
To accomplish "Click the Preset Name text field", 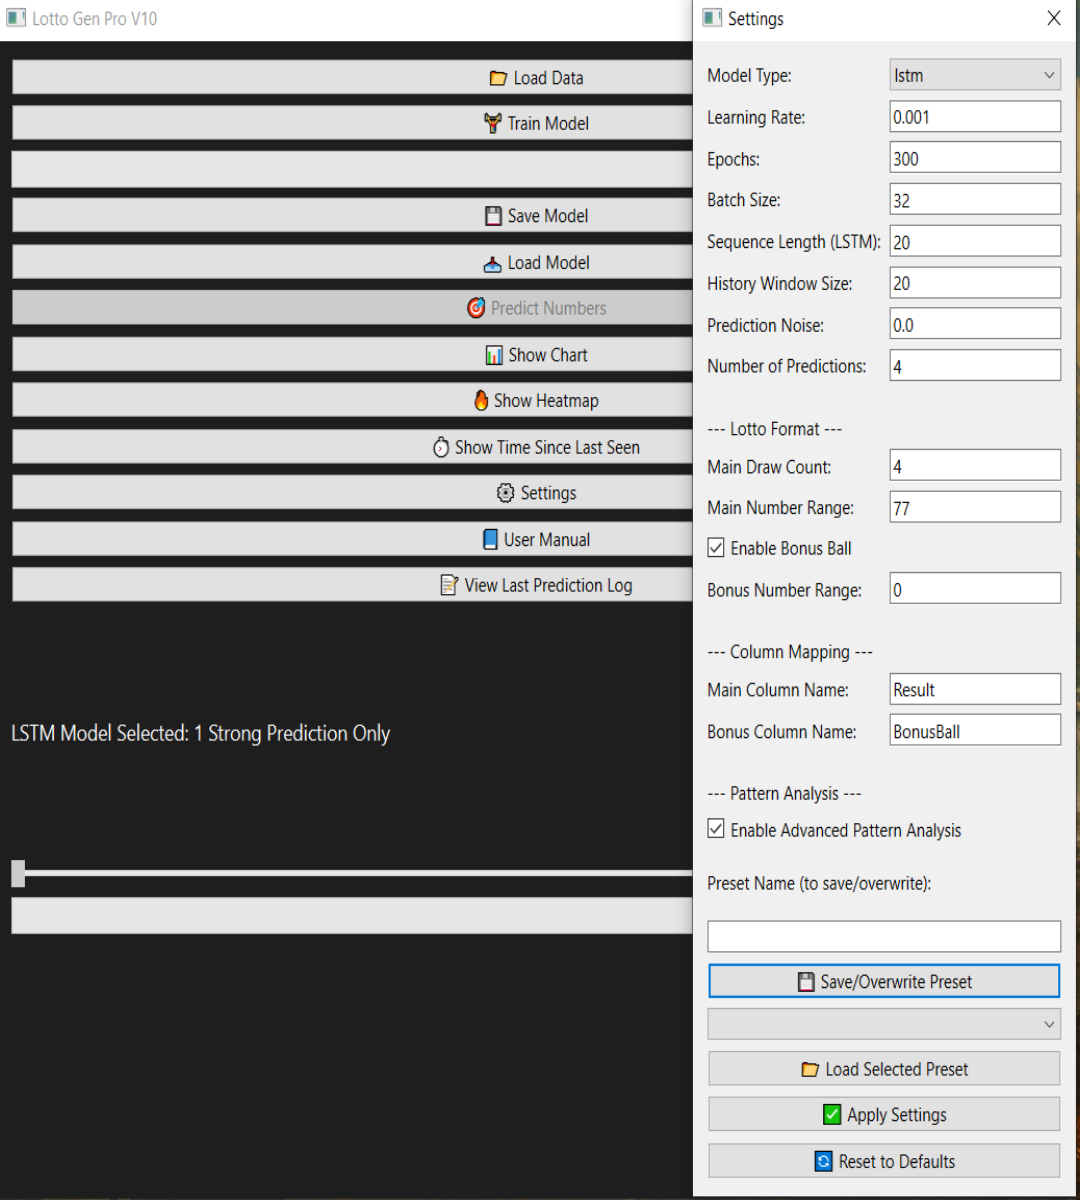I will tap(883, 936).
